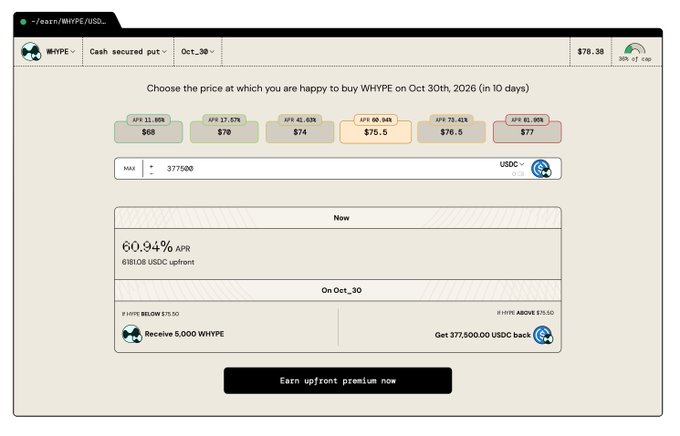Click the USDC icon beside USDC back
The width and height of the screenshot is (680, 436).
543,335
